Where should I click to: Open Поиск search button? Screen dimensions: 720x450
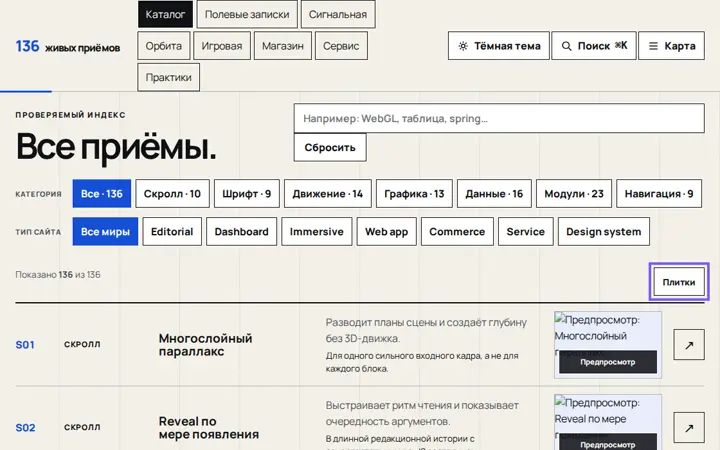(594, 45)
